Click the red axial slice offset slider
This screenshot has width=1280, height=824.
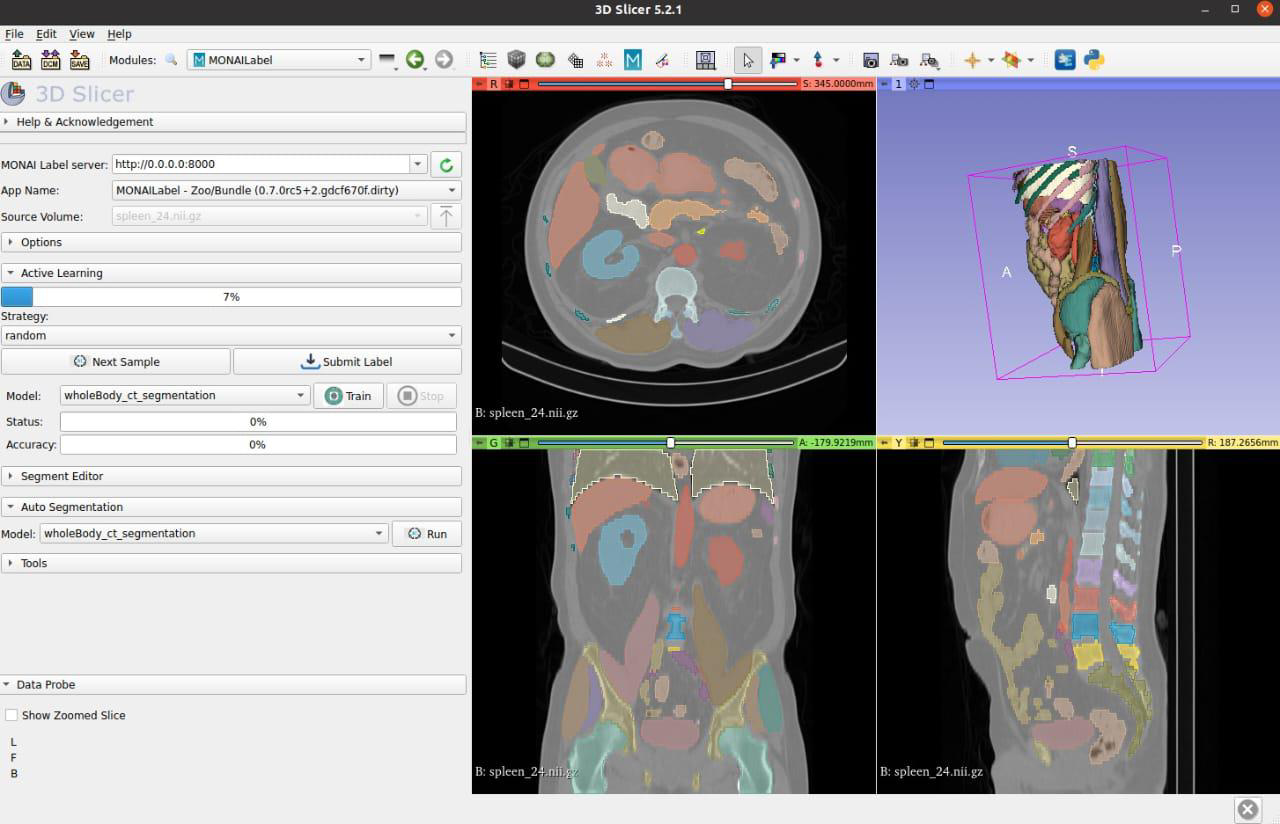tap(668, 84)
